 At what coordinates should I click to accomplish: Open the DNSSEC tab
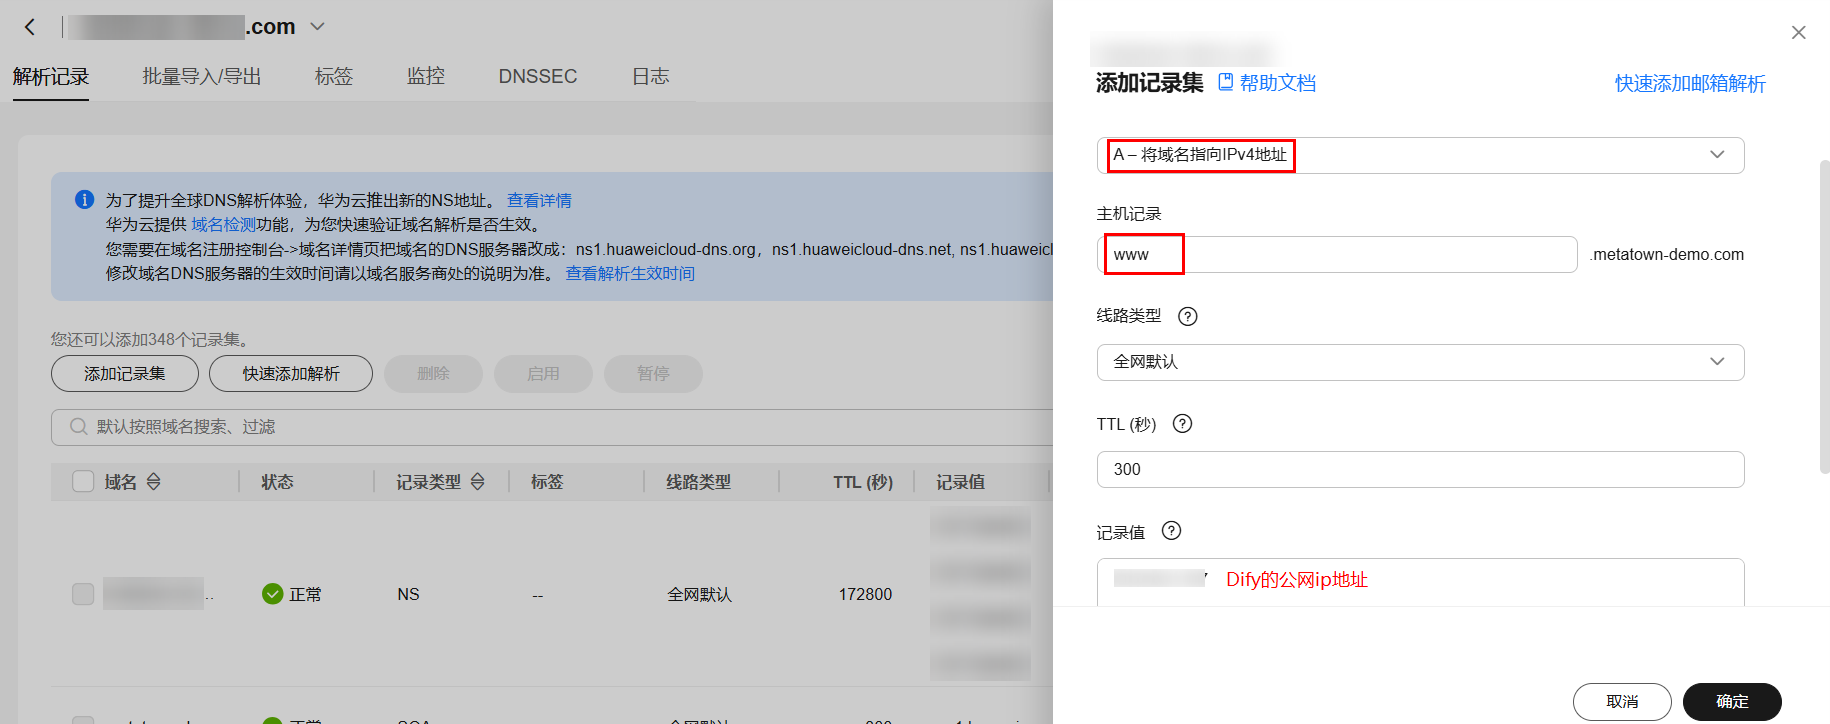pos(538,76)
